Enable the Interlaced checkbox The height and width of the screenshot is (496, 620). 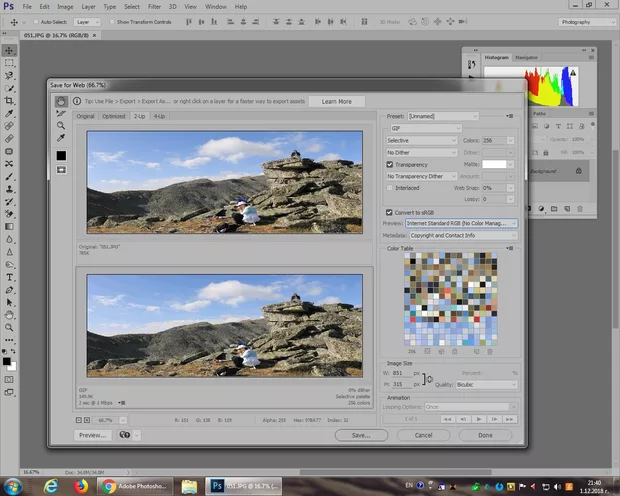(390, 187)
